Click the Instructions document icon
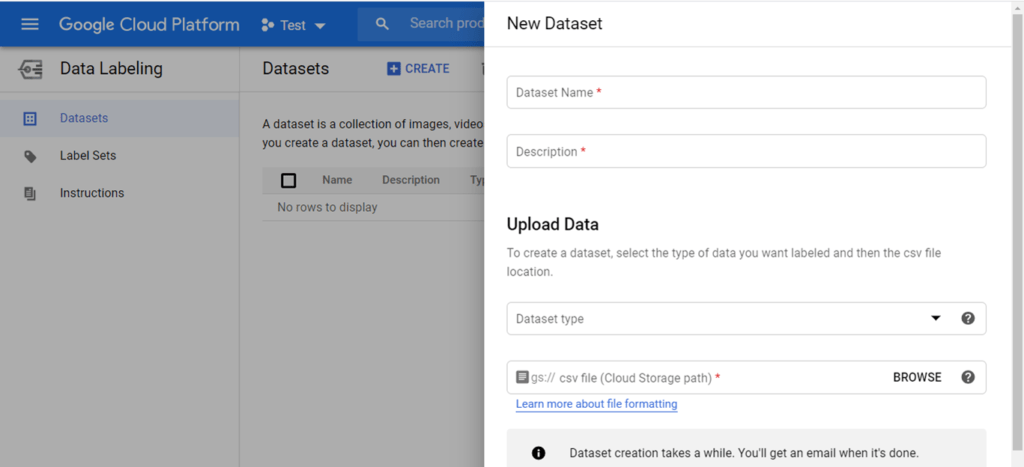Image resolution: width=1024 pixels, height=467 pixels. pos(30,193)
